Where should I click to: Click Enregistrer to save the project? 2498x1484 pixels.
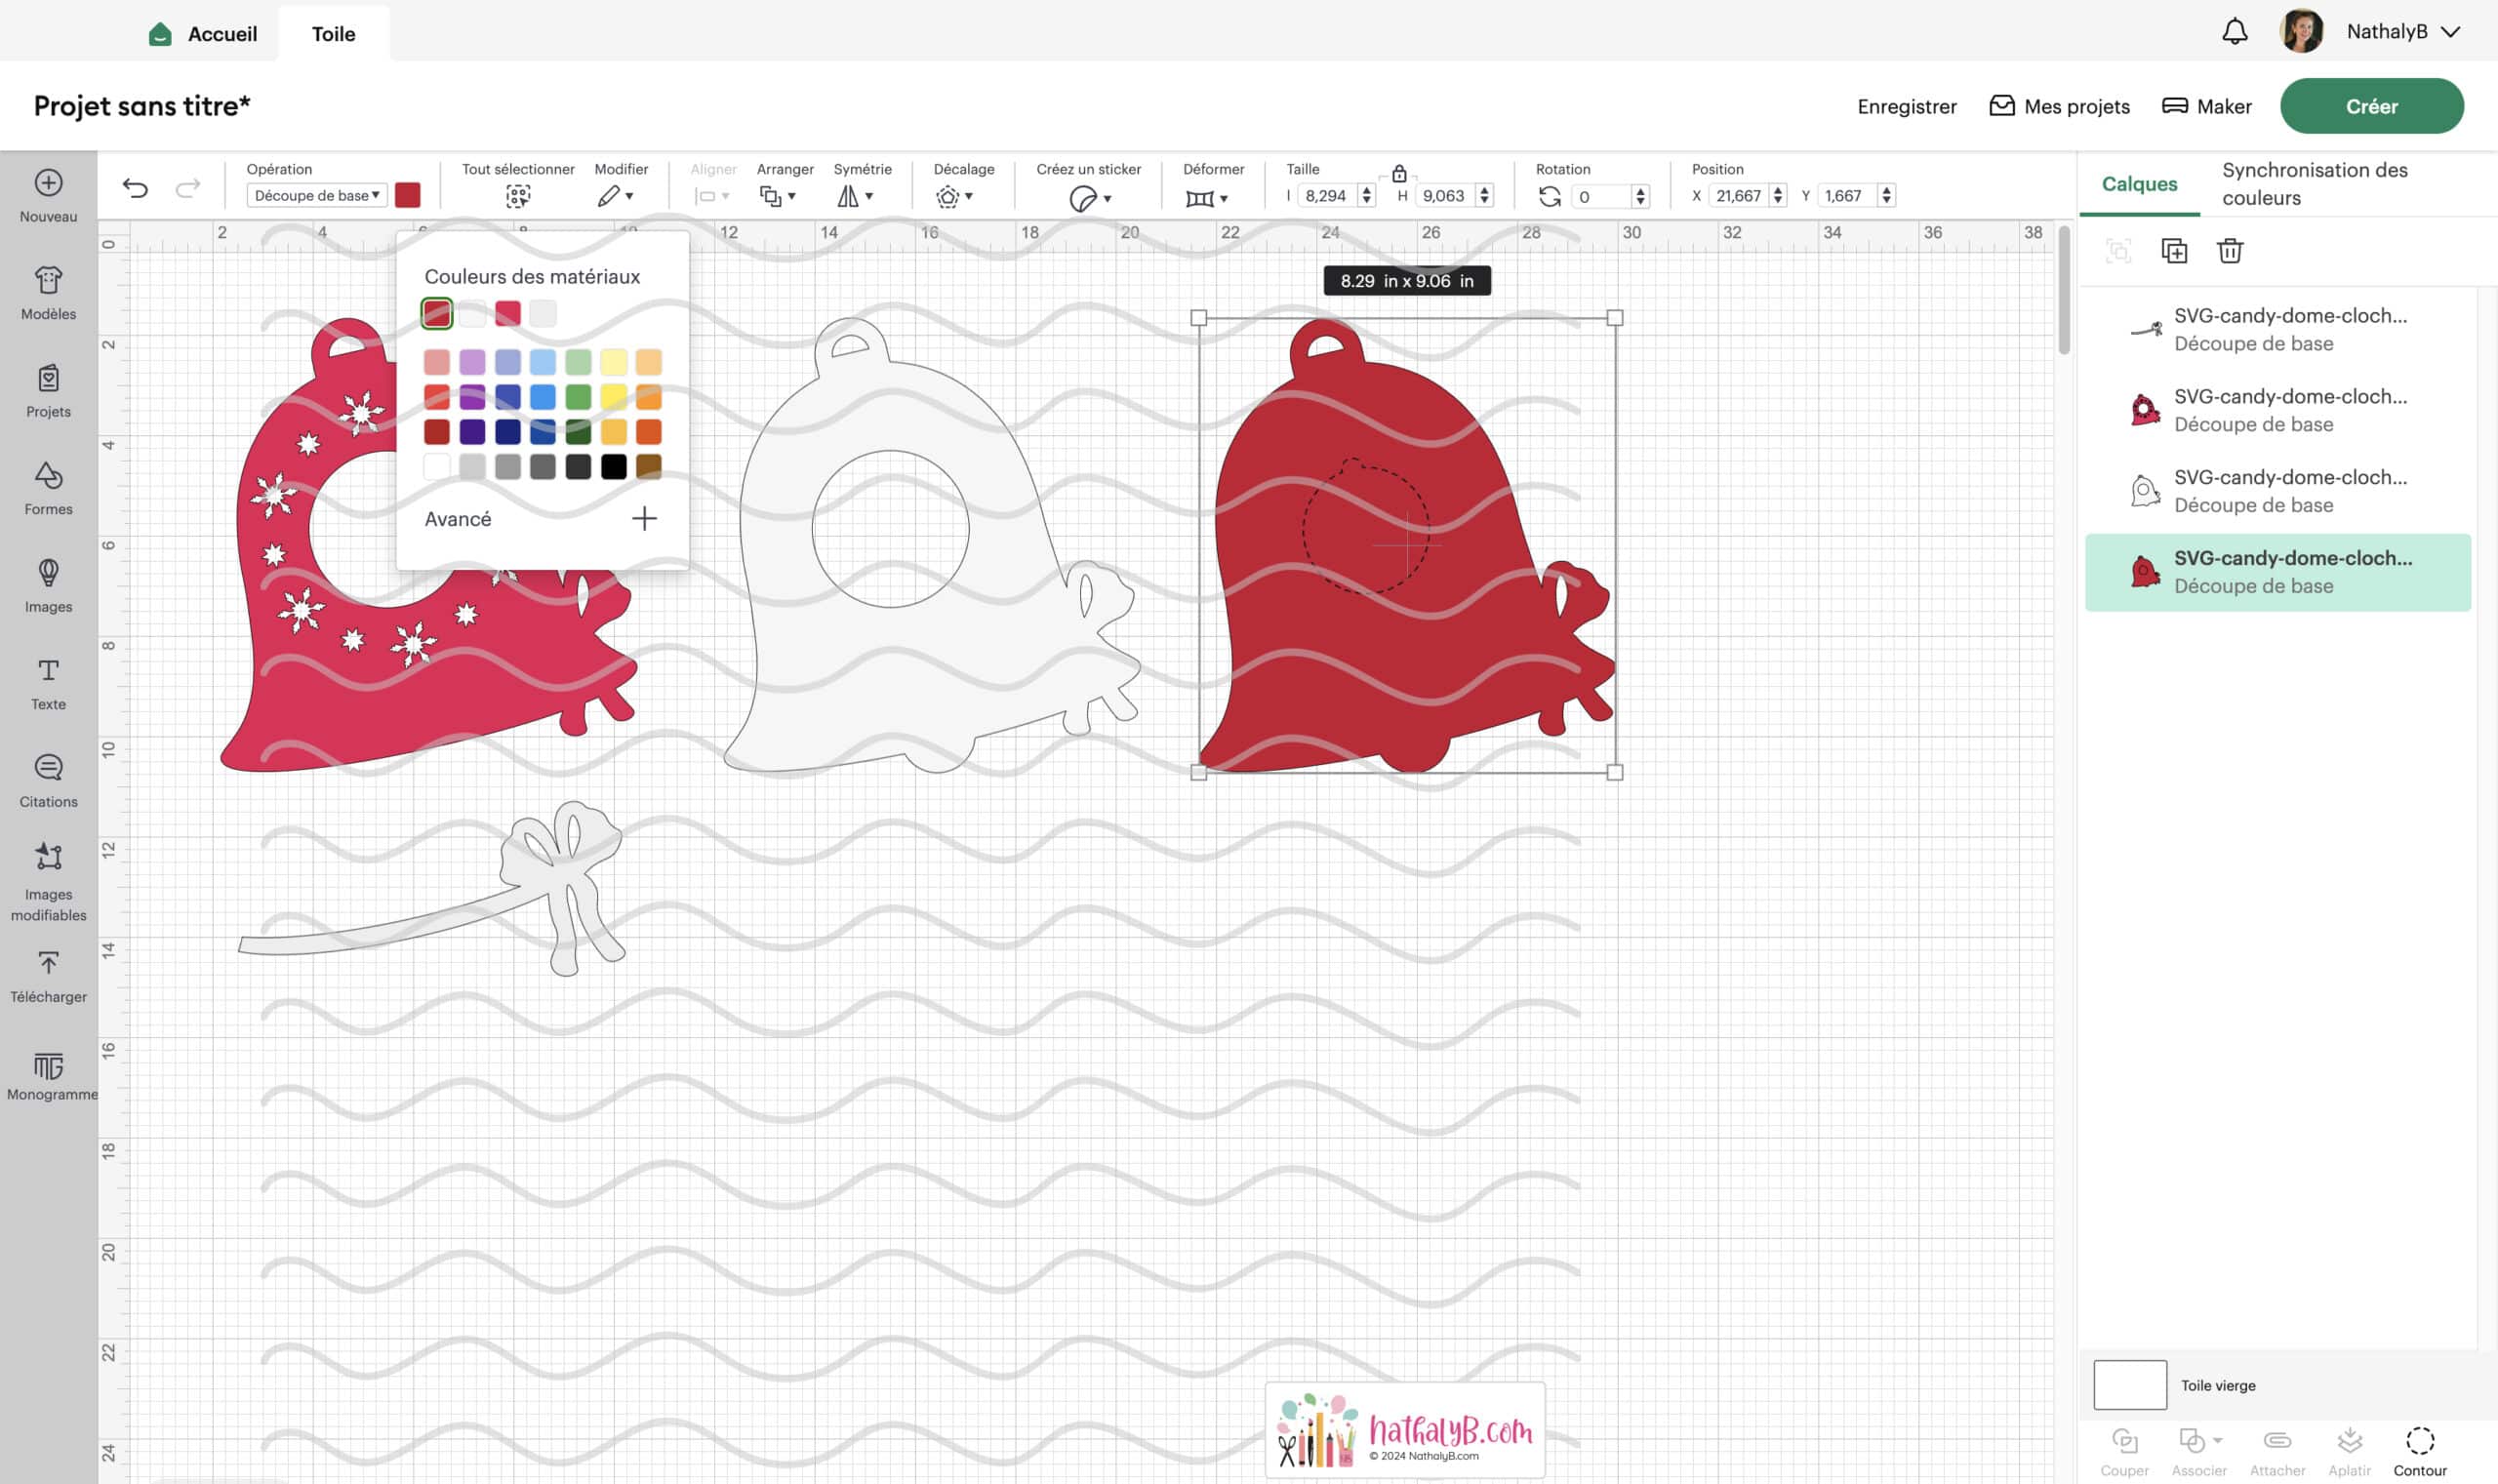pyautogui.click(x=1908, y=106)
